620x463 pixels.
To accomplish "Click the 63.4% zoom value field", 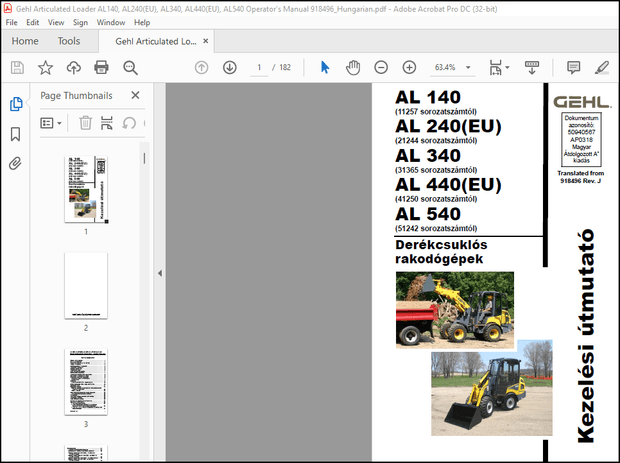I will tap(445, 68).
